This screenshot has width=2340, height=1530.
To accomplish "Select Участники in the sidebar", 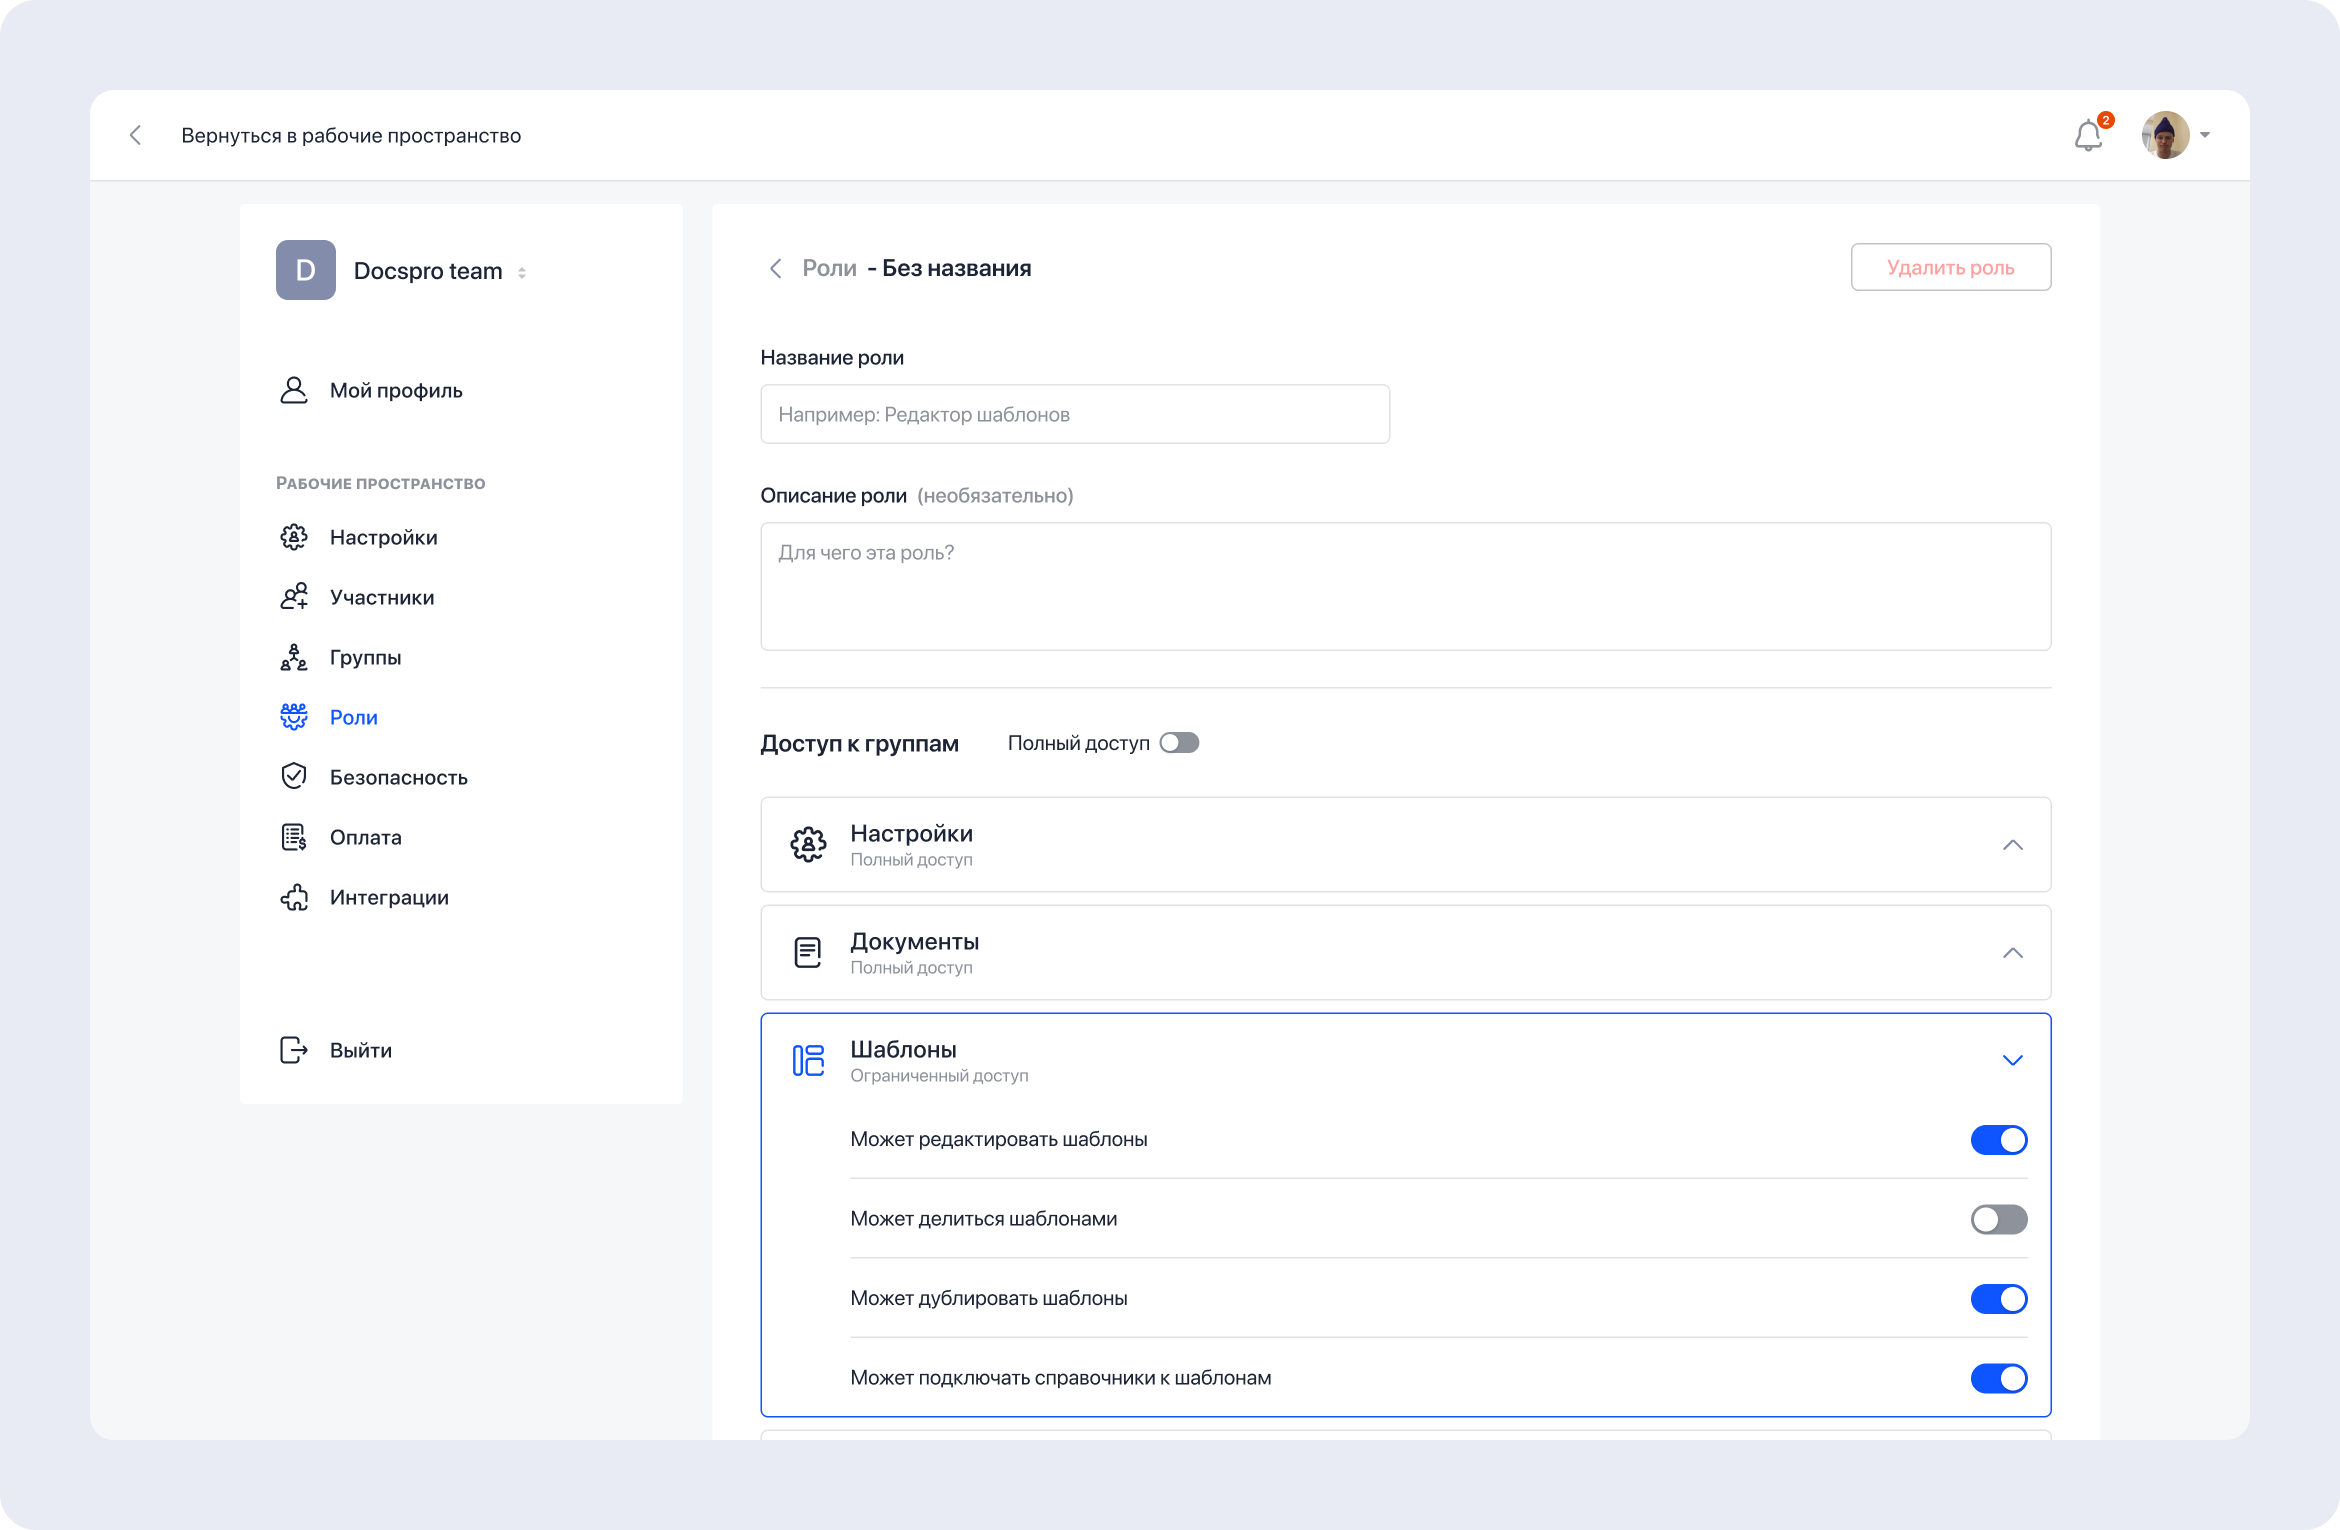I will point(382,597).
